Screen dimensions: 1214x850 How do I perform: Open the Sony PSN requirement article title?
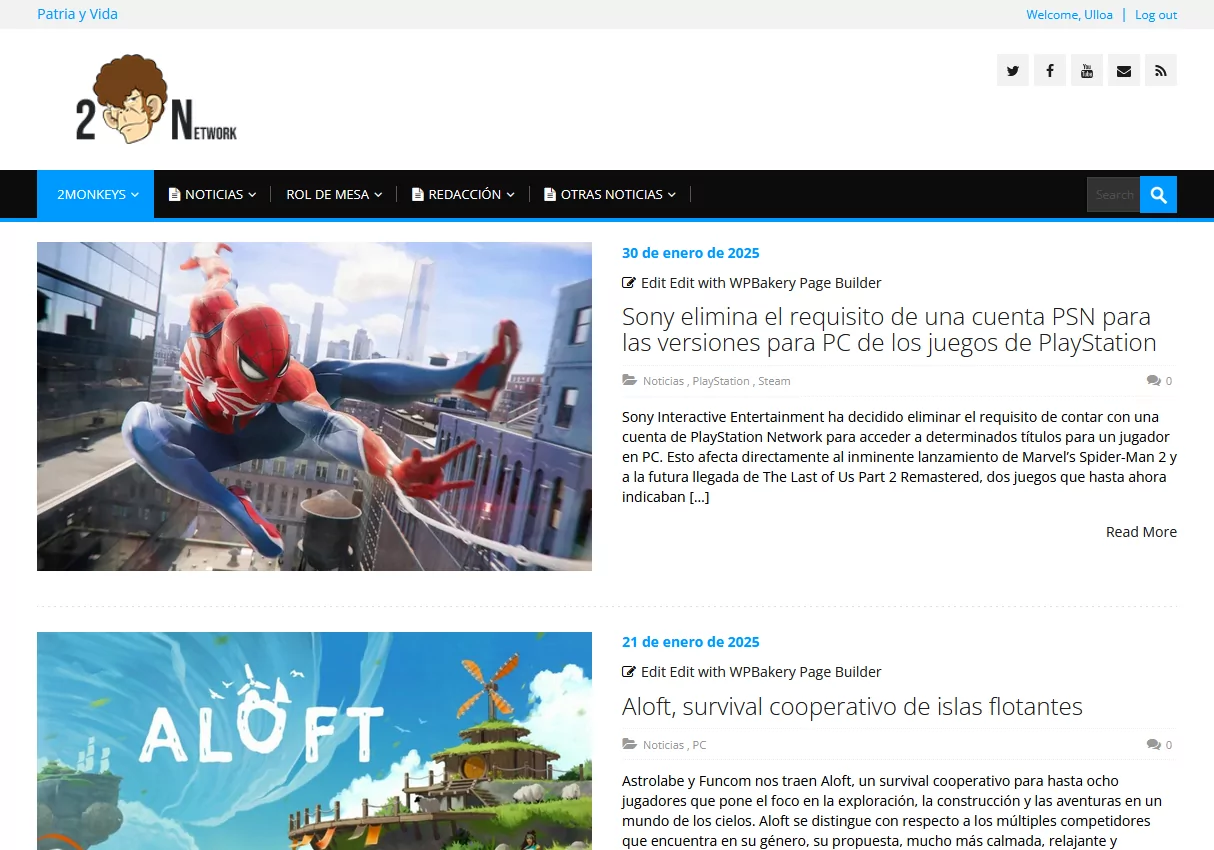coord(889,330)
